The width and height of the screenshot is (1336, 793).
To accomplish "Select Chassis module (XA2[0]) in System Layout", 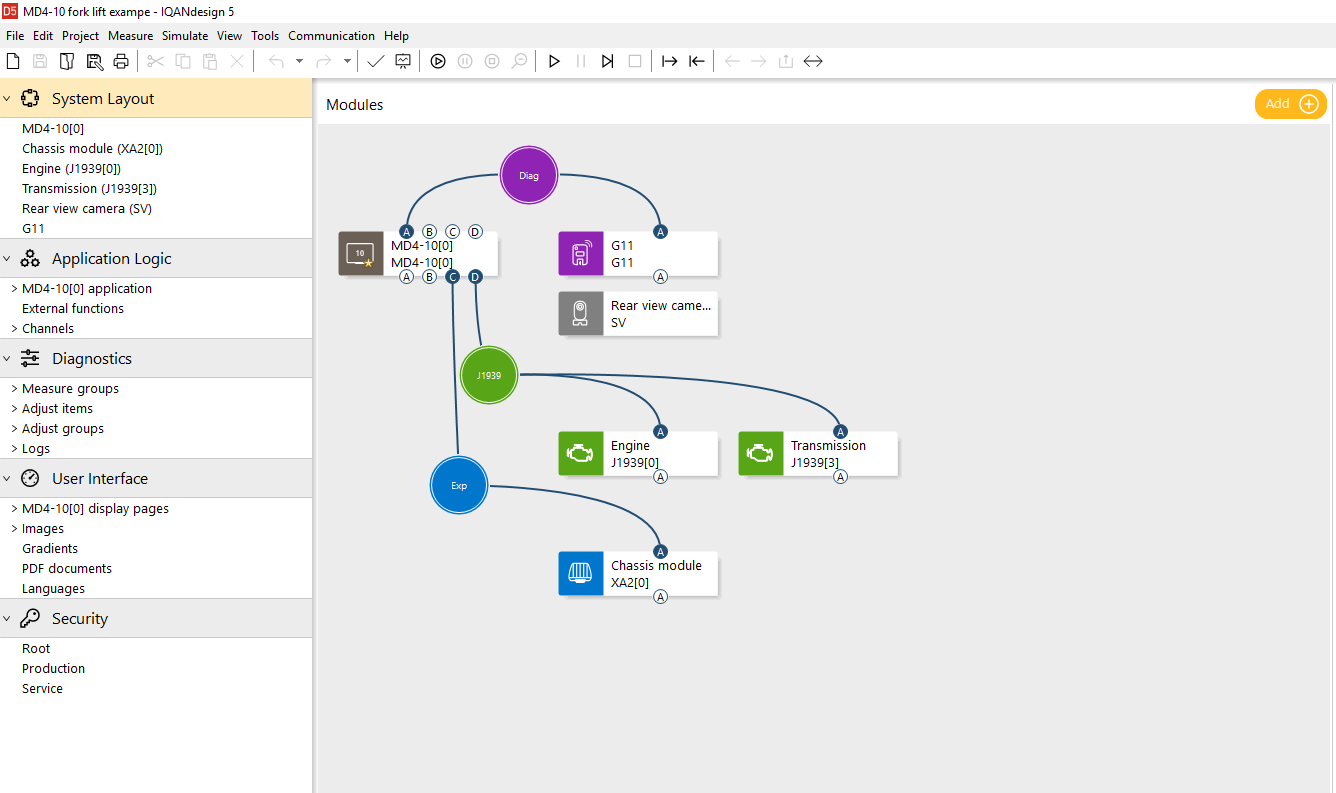I will (92, 148).
